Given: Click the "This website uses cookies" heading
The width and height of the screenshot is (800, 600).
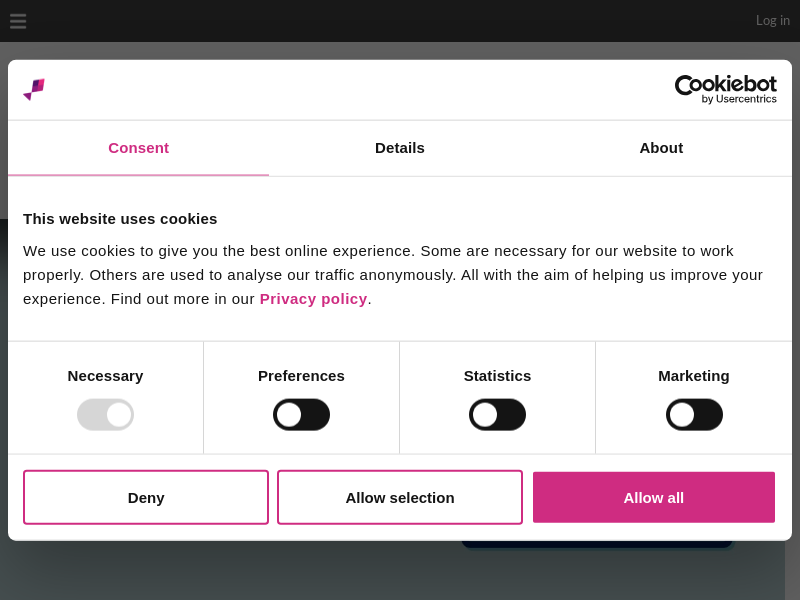Looking at the screenshot, I should [120, 219].
